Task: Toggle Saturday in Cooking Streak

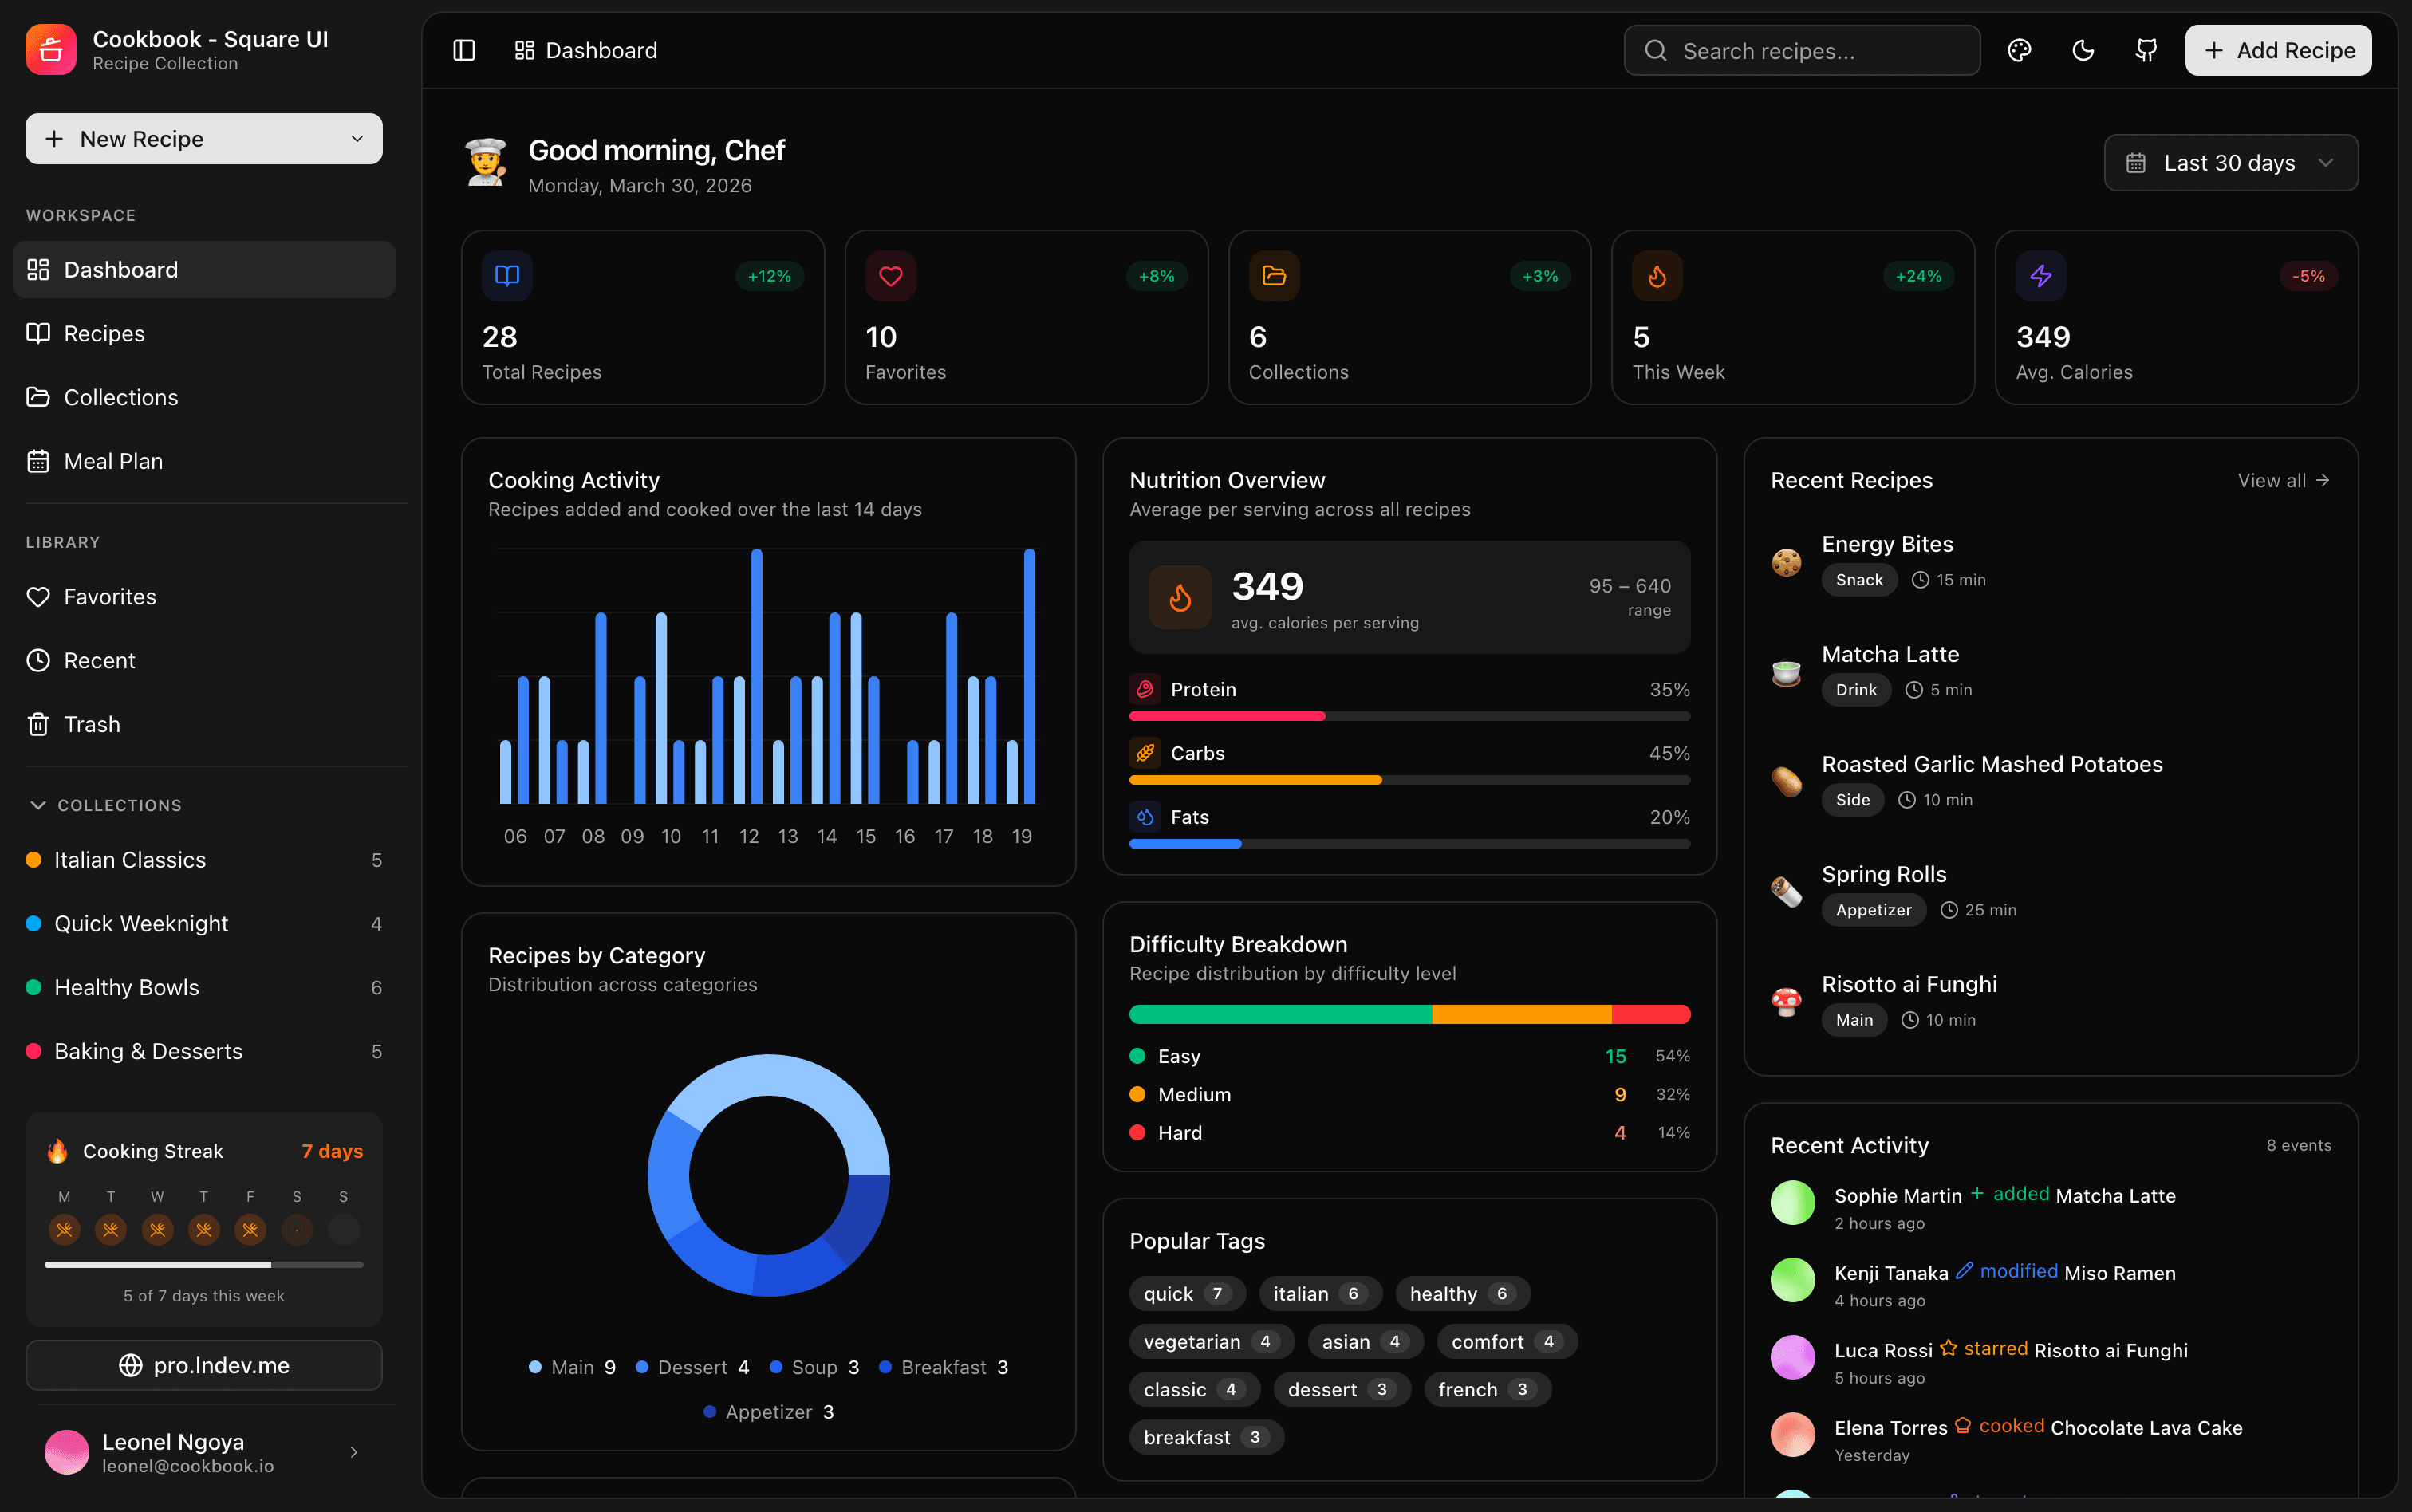Action: [x=297, y=1229]
